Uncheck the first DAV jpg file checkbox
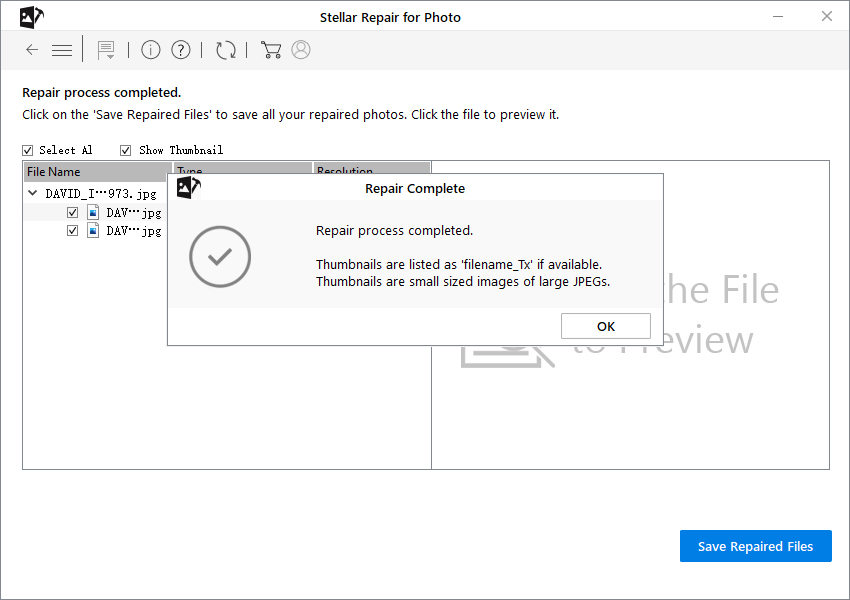 [72, 212]
